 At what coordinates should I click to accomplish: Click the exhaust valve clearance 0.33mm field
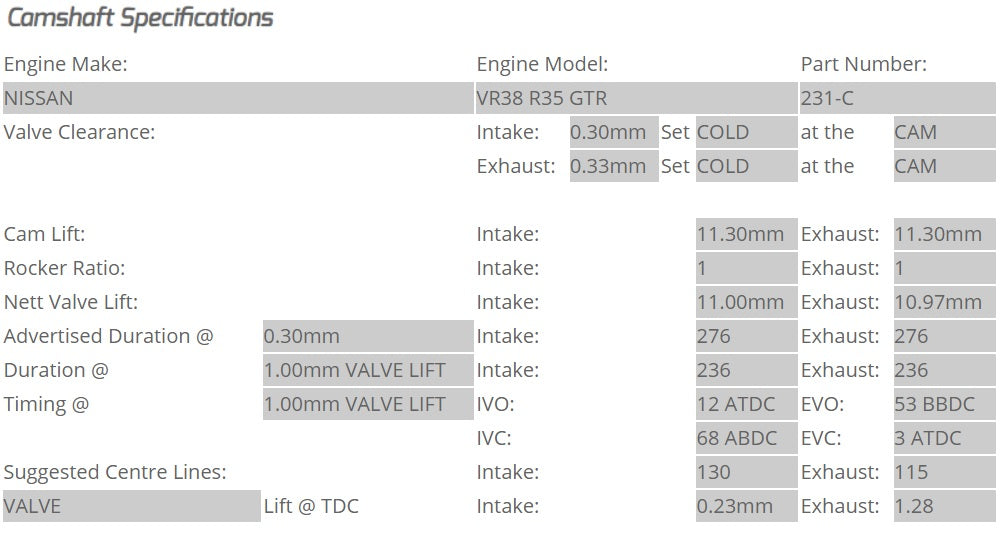(613, 167)
